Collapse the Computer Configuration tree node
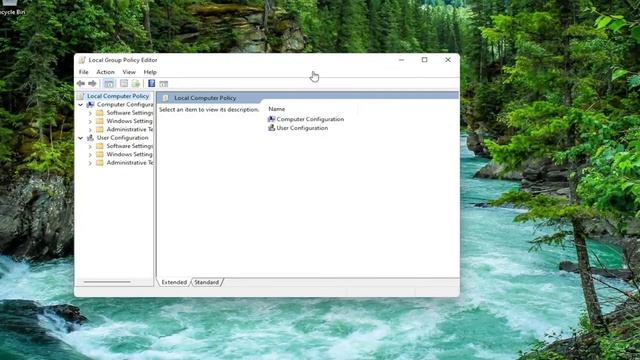Screen dimensions: 640x360 point(81,105)
